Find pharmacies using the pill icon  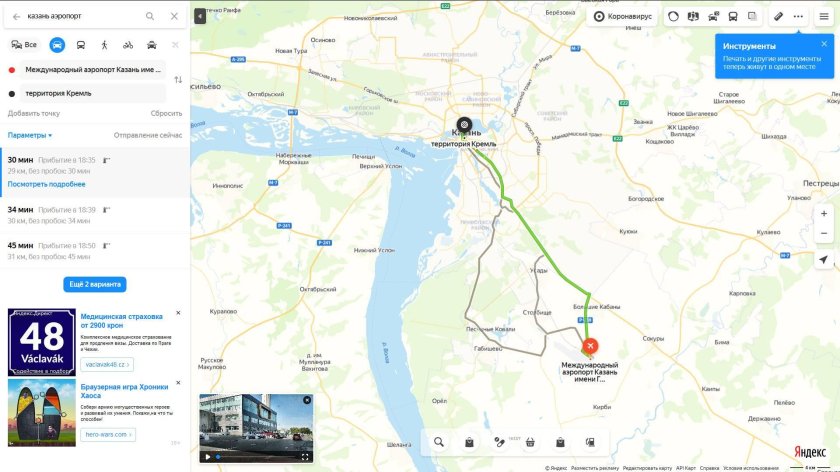click(x=499, y=442)
